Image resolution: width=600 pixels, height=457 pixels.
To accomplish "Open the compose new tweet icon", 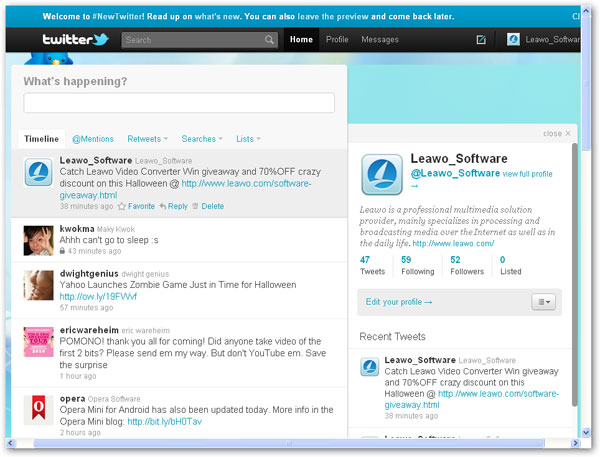I will 481,39.
